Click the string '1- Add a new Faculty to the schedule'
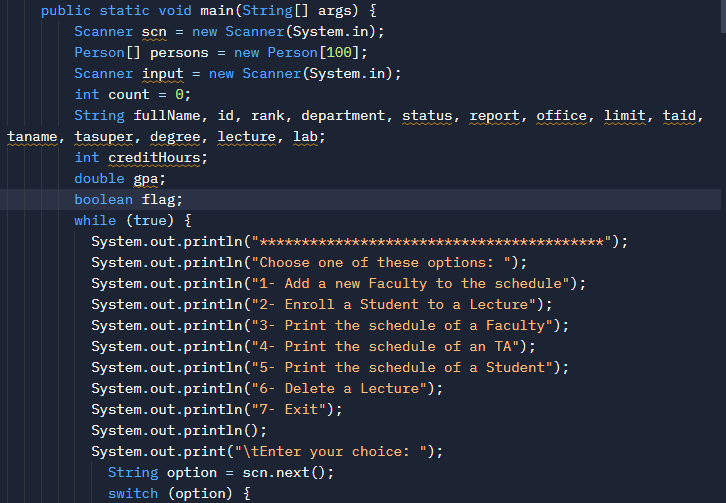This screenshot has height=503, width=726. pos(411,283)
